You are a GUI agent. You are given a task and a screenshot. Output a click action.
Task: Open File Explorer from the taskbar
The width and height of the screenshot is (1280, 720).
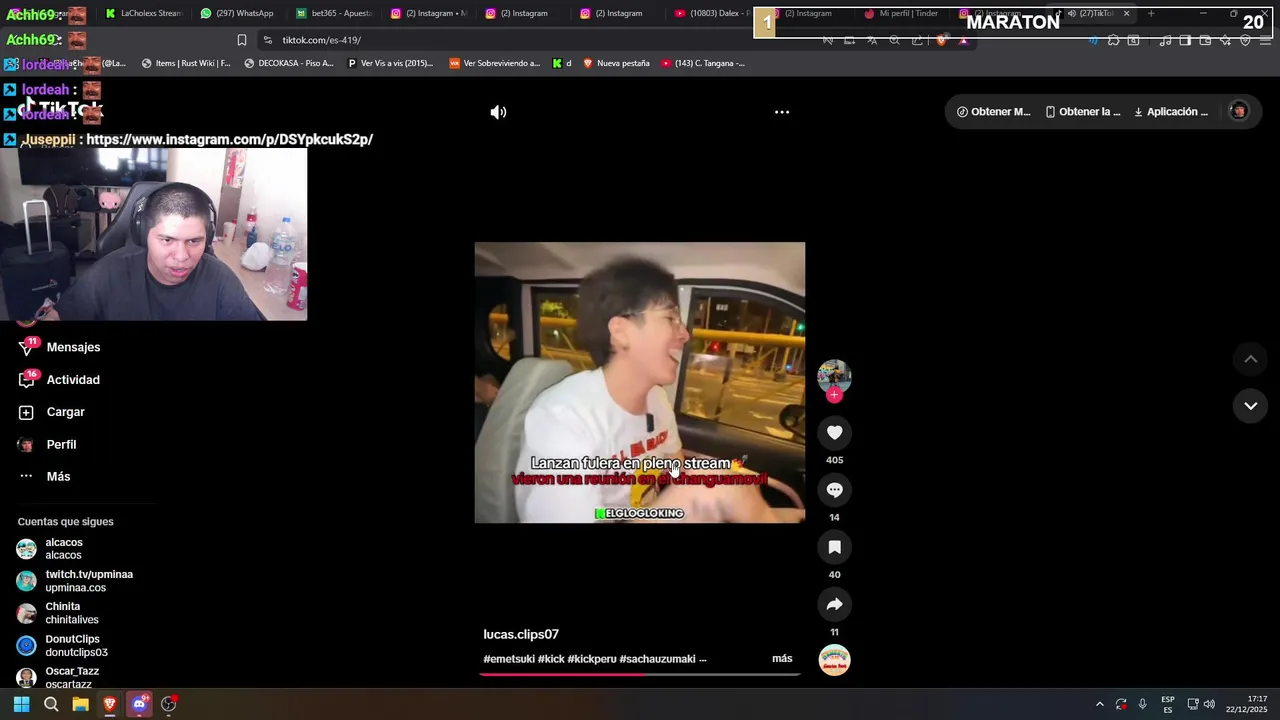[80, 704]
